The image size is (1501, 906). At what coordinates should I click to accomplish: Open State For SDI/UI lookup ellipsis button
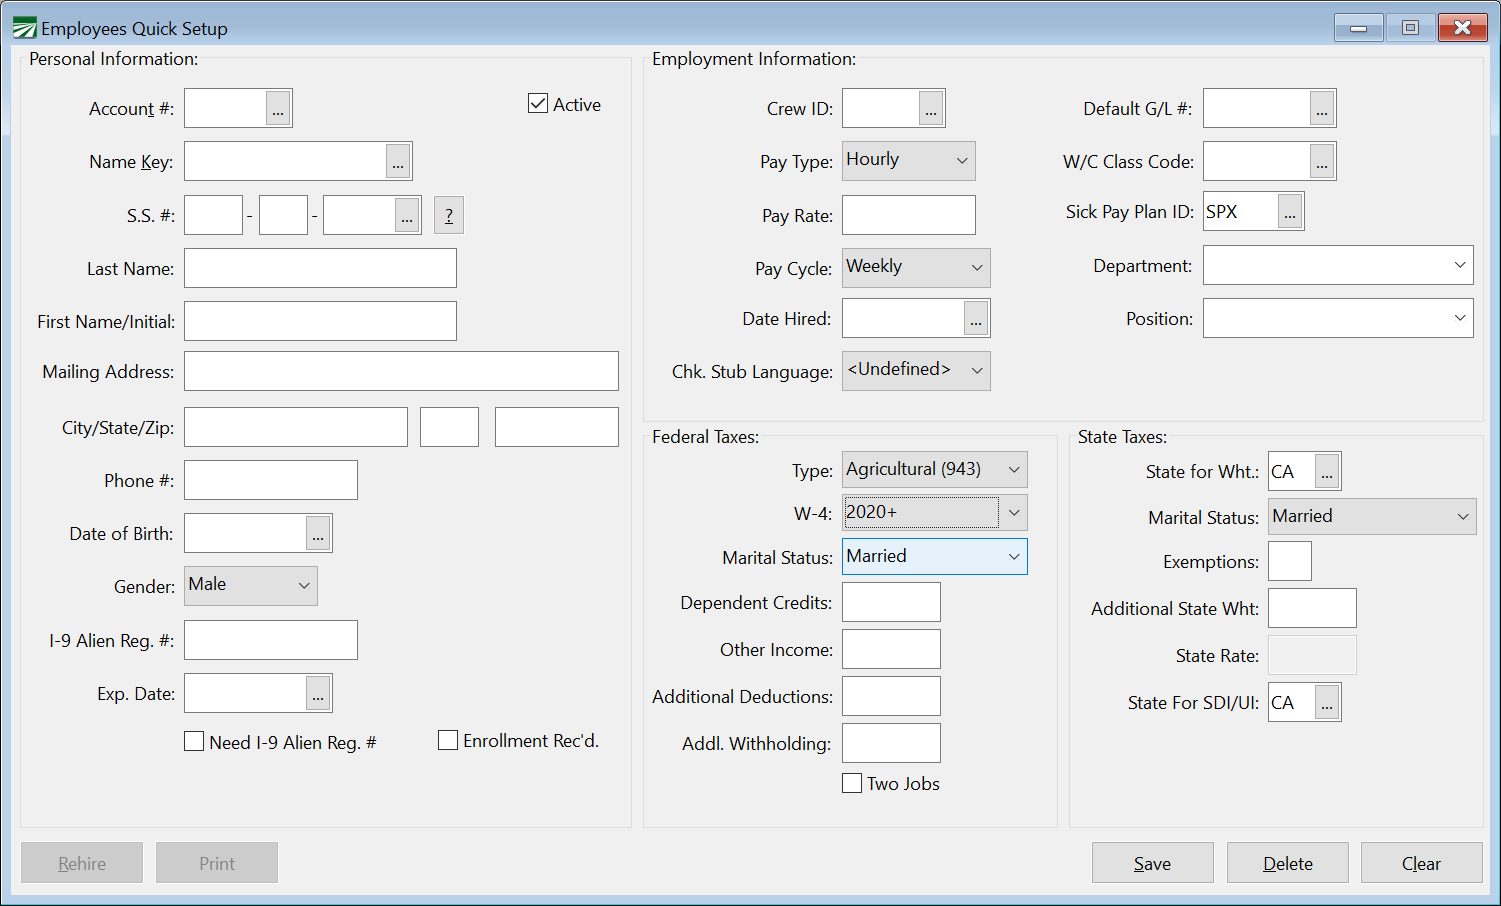1327,702
